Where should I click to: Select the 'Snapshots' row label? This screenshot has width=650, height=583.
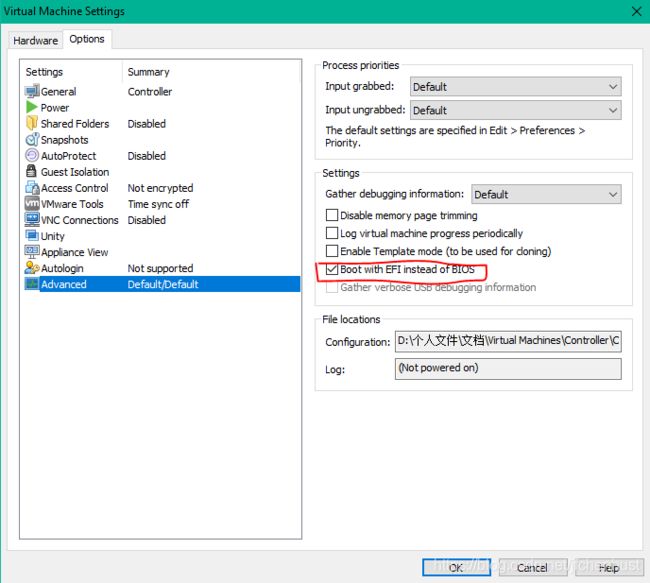click(x=65, y=140)
